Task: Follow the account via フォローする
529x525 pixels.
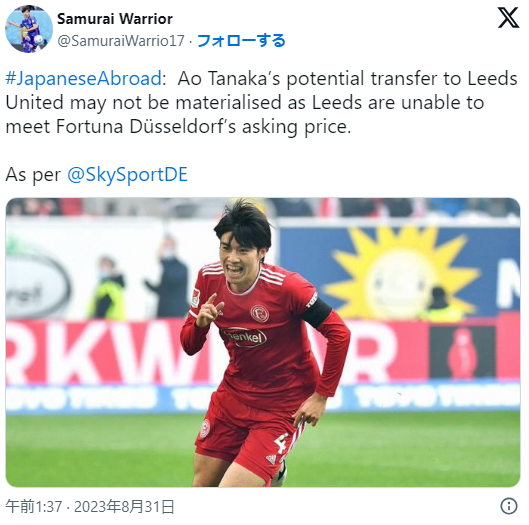Action: click(x=241, y=41)
